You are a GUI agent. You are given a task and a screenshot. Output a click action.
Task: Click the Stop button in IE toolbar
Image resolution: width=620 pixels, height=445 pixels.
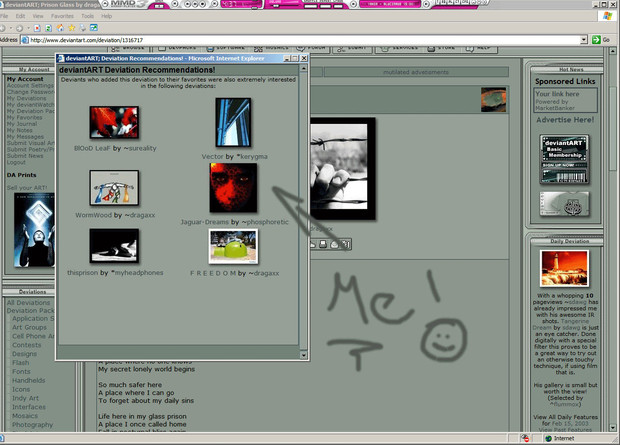(37, 28)
